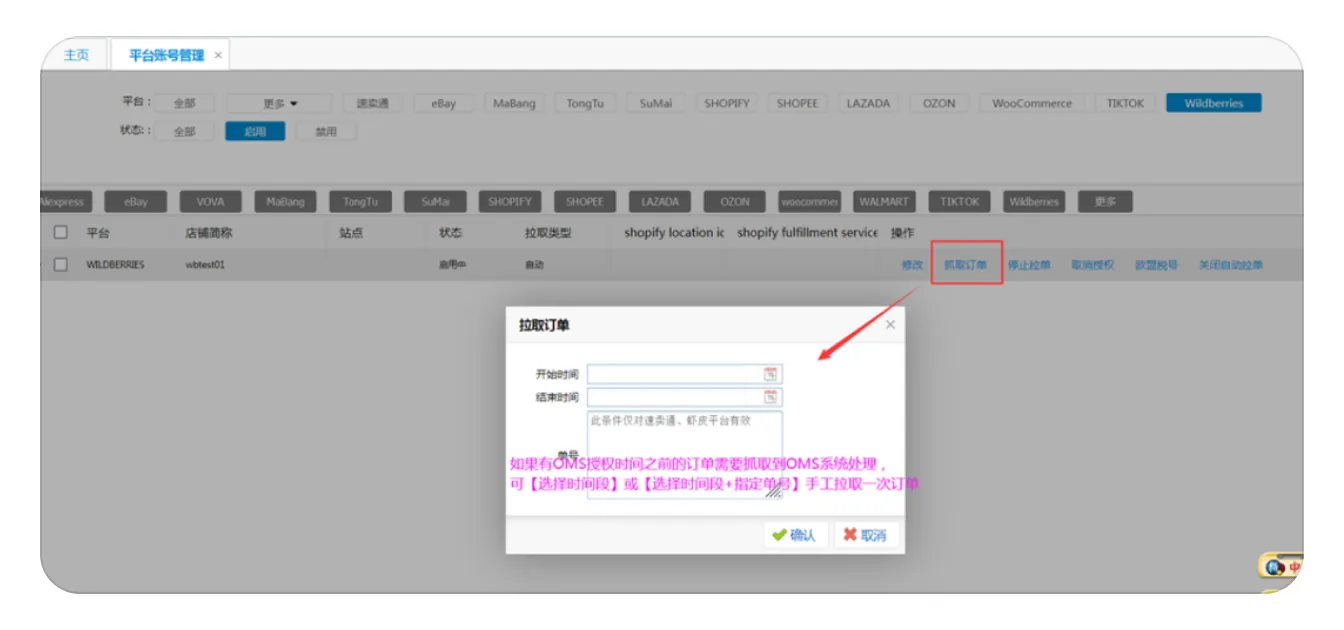Image resolution: width=1344 pixels, height=630 pixels.
Task: Open the start time calendar picker
Action: tap(771, 374)
